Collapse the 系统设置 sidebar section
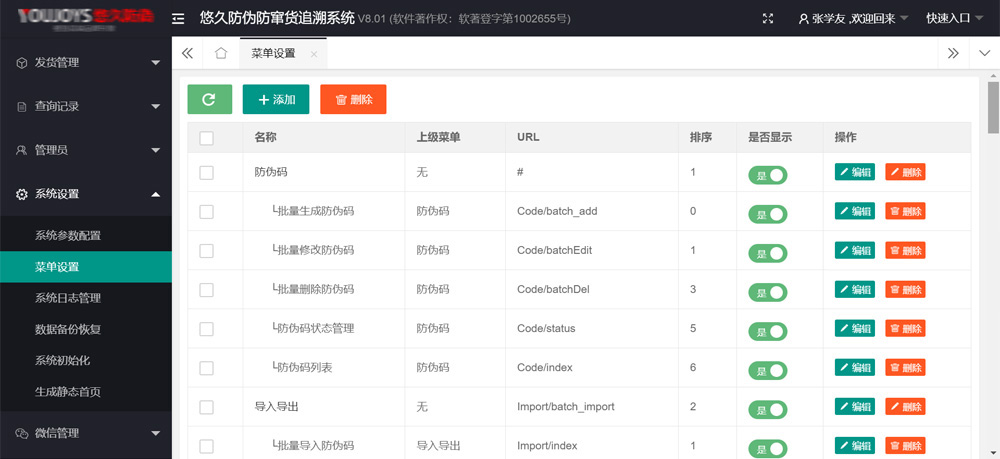The image size is (1000, 459). [x=85, y=194]
